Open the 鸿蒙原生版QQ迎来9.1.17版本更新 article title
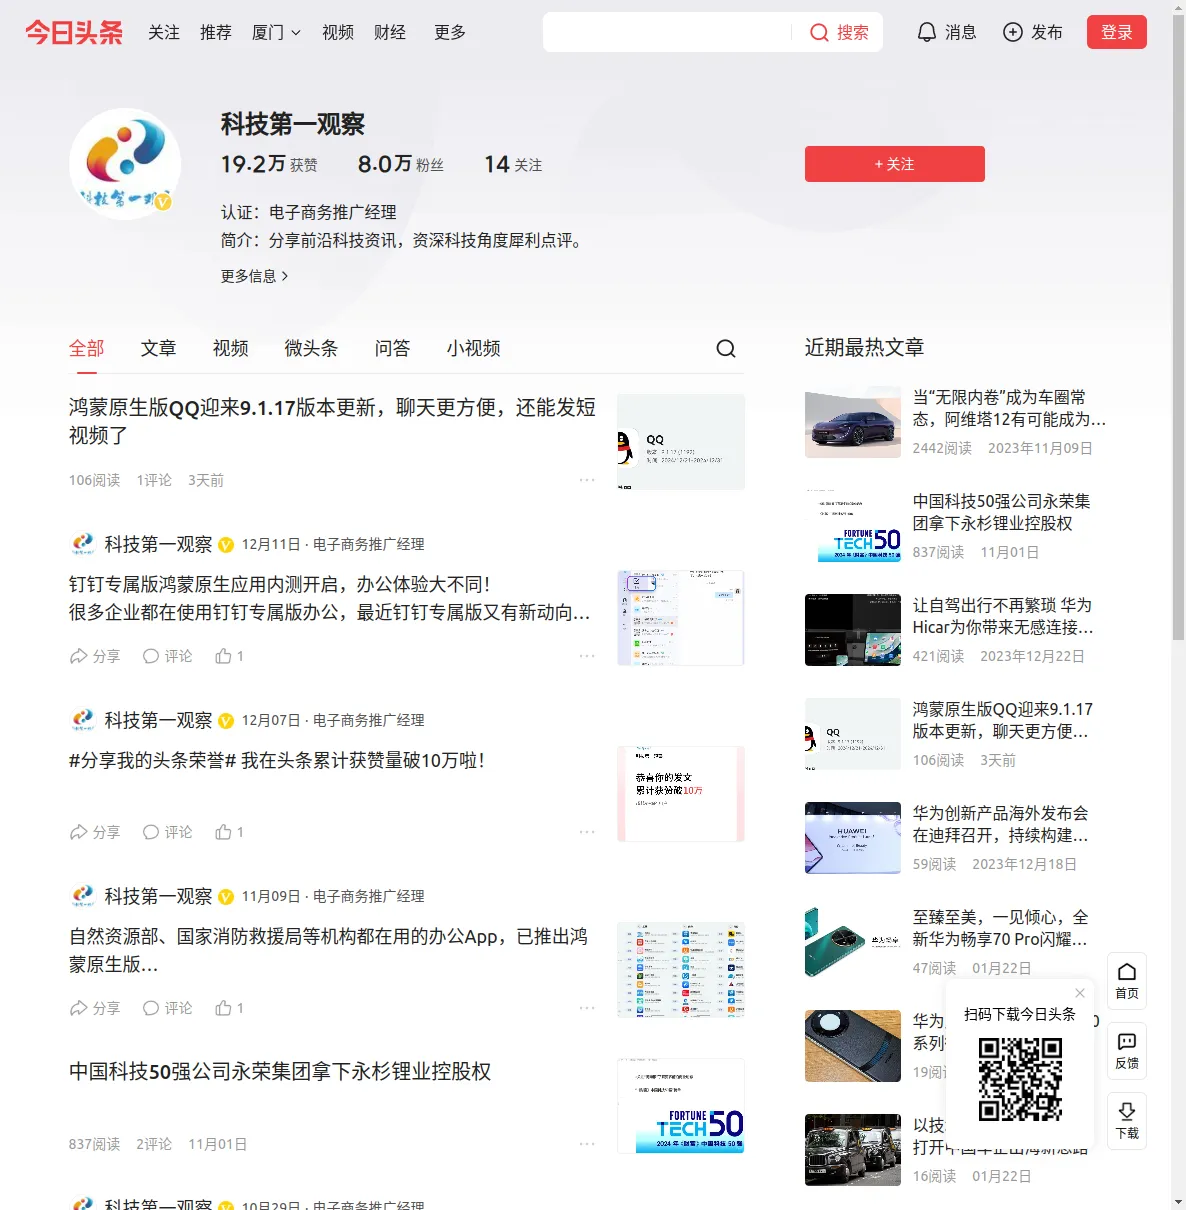Image resolution: width=1186 pixels, height=1210 pixels. coord(332,421)
